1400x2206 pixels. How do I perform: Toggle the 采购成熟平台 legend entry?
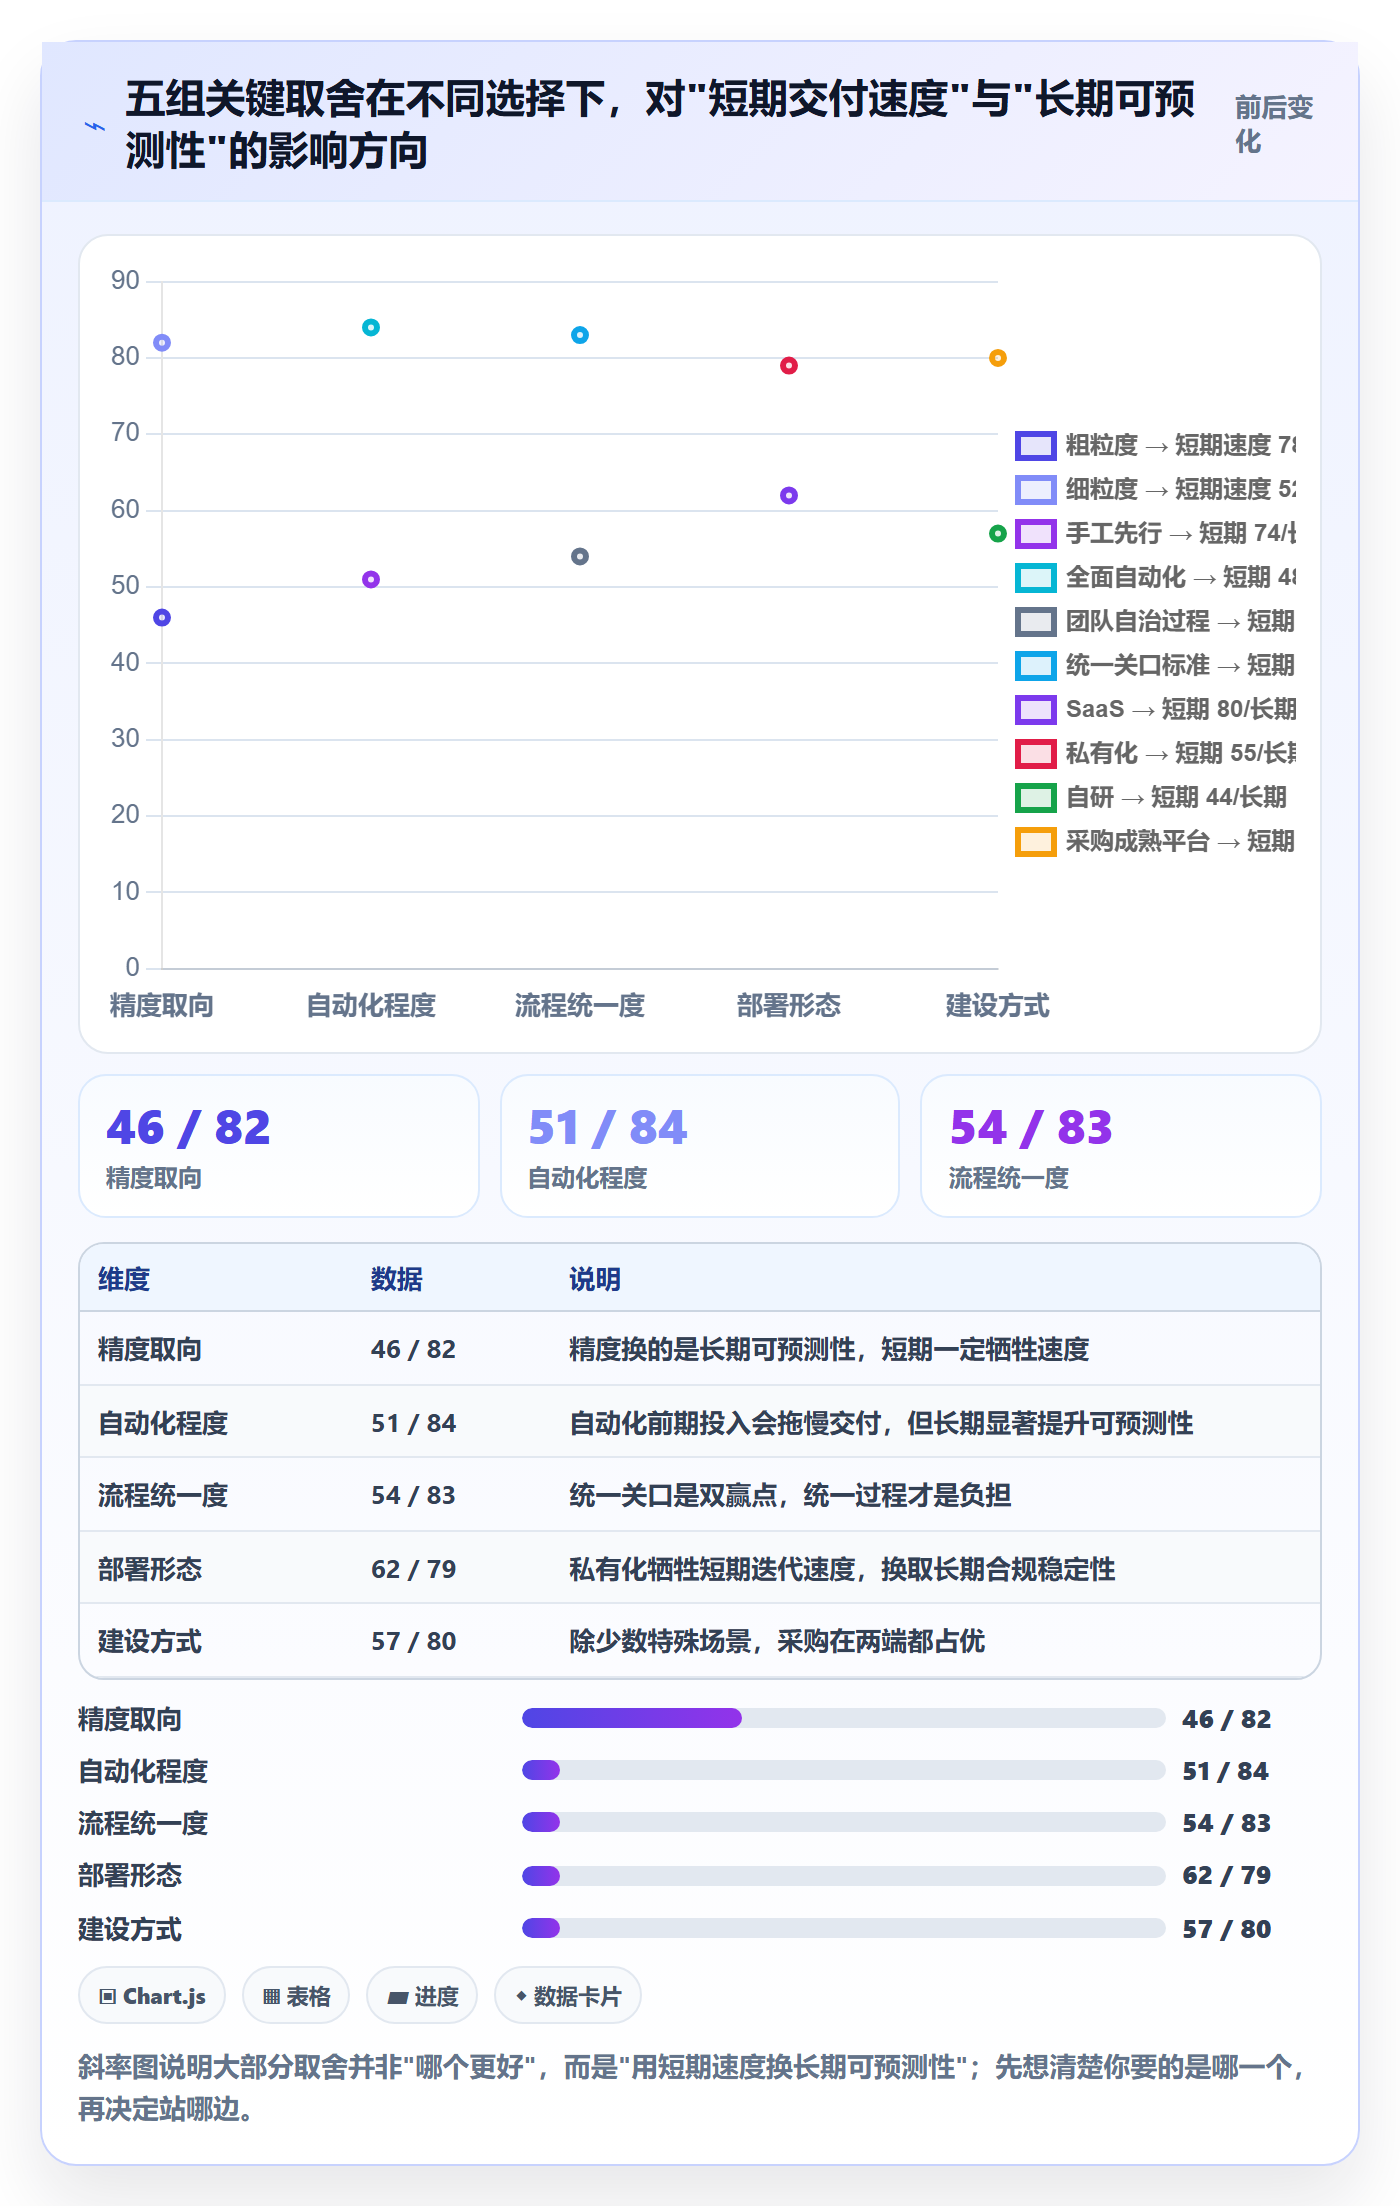click(1155, 841)
